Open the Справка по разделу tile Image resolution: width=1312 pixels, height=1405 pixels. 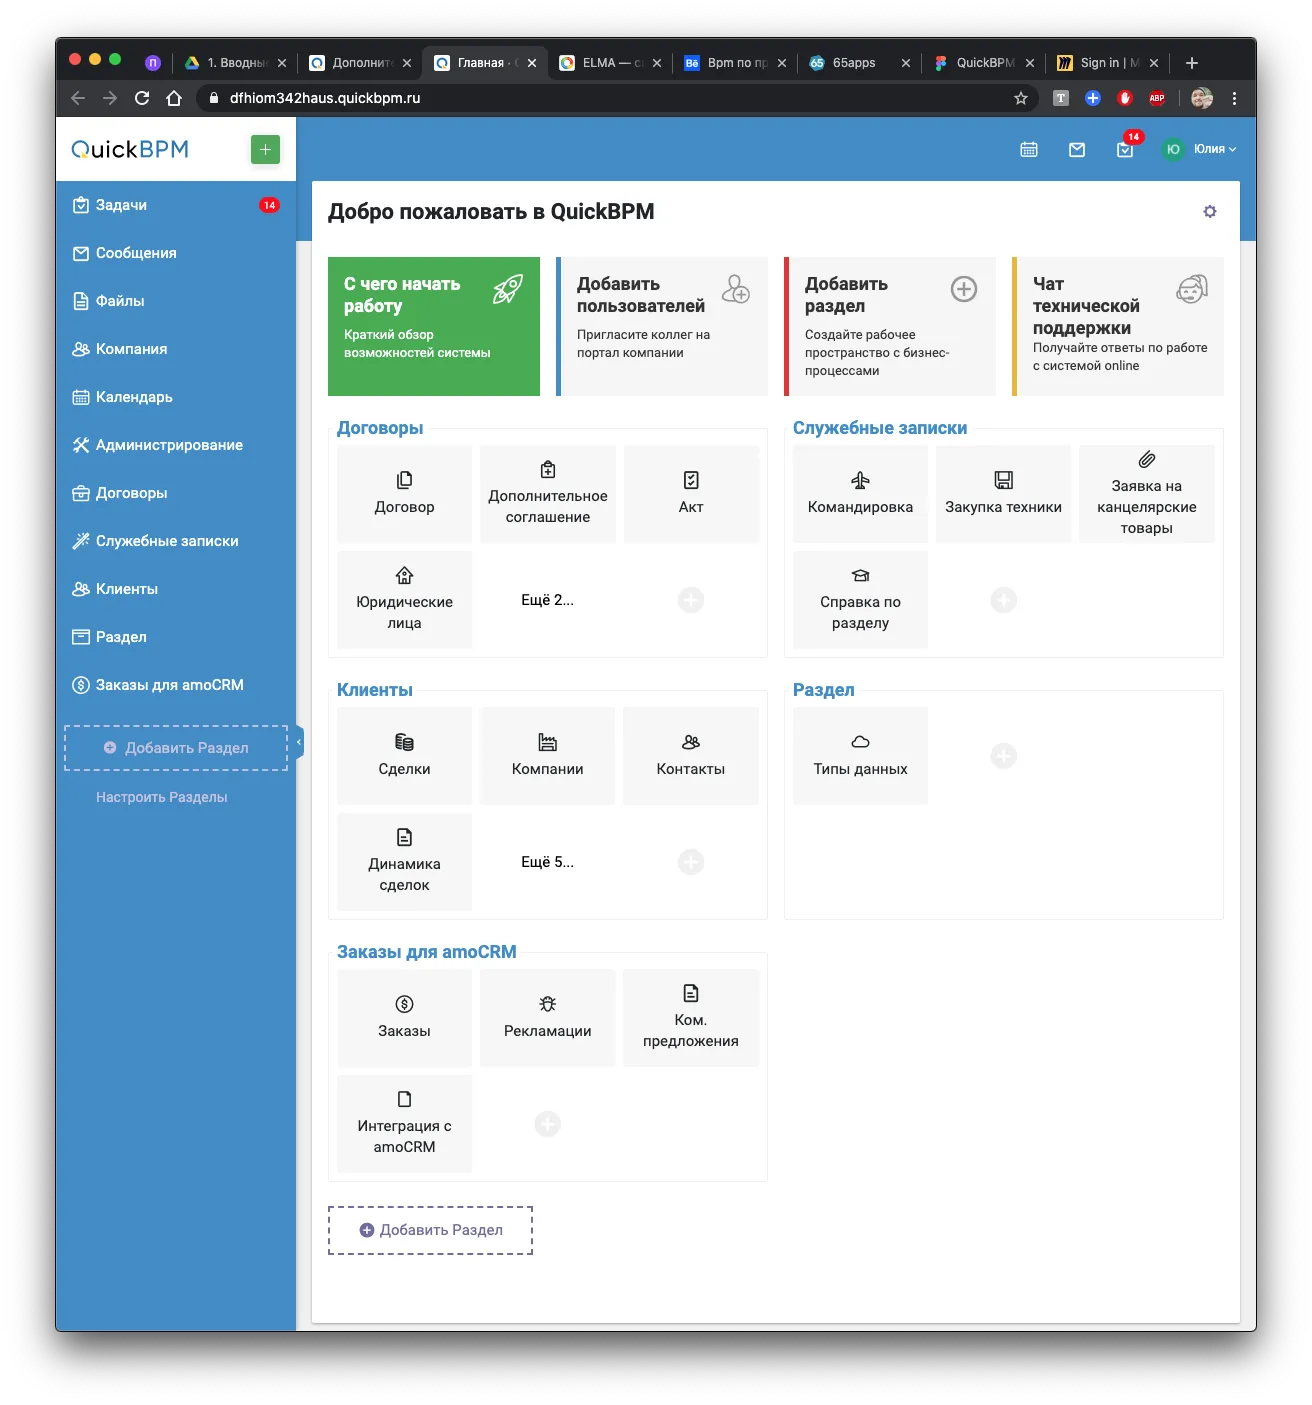click(860, 600)
